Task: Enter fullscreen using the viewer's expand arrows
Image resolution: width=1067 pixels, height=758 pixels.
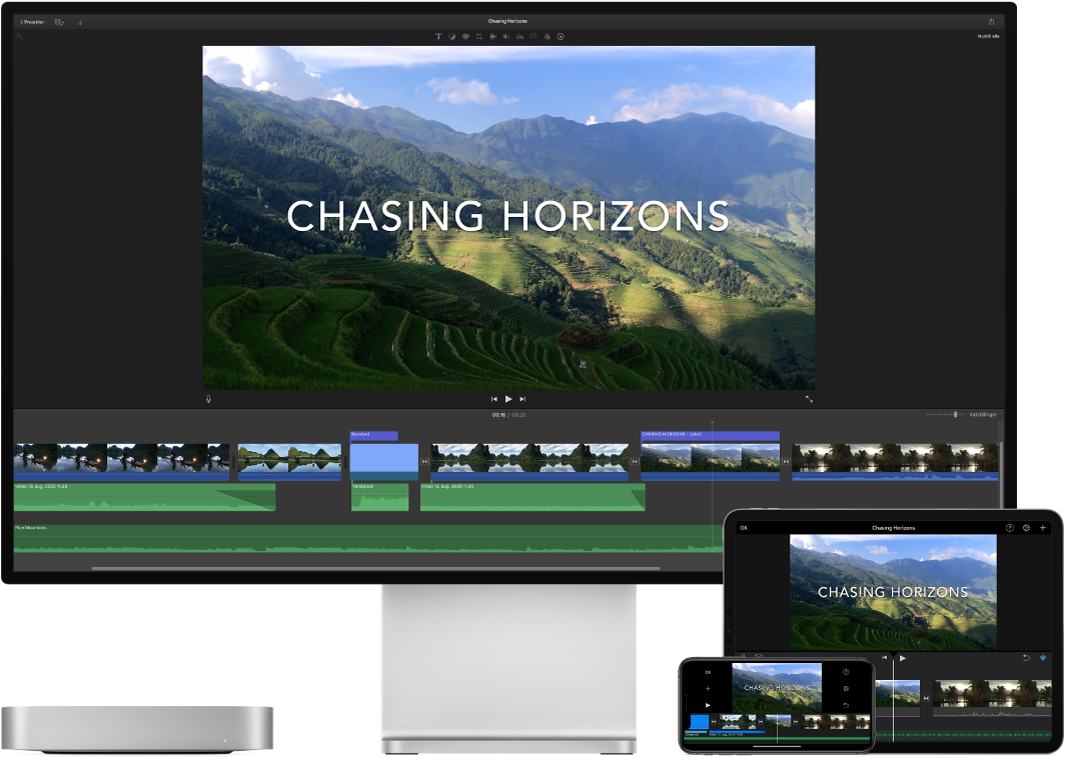Action: click(x=809, y=399)
